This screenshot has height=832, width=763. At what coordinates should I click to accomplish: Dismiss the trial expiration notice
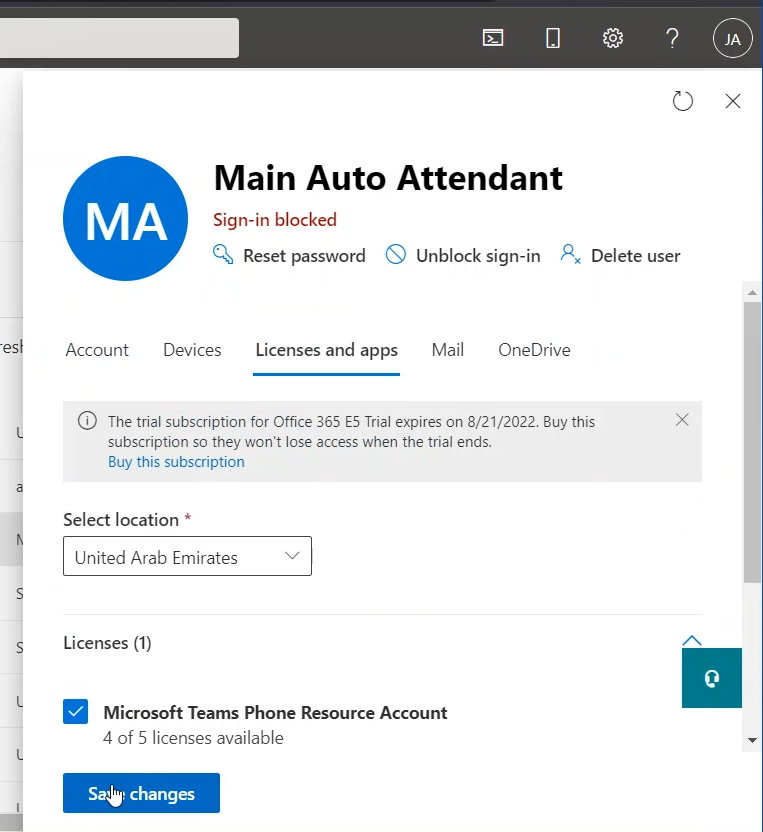(x=682, y=420)
